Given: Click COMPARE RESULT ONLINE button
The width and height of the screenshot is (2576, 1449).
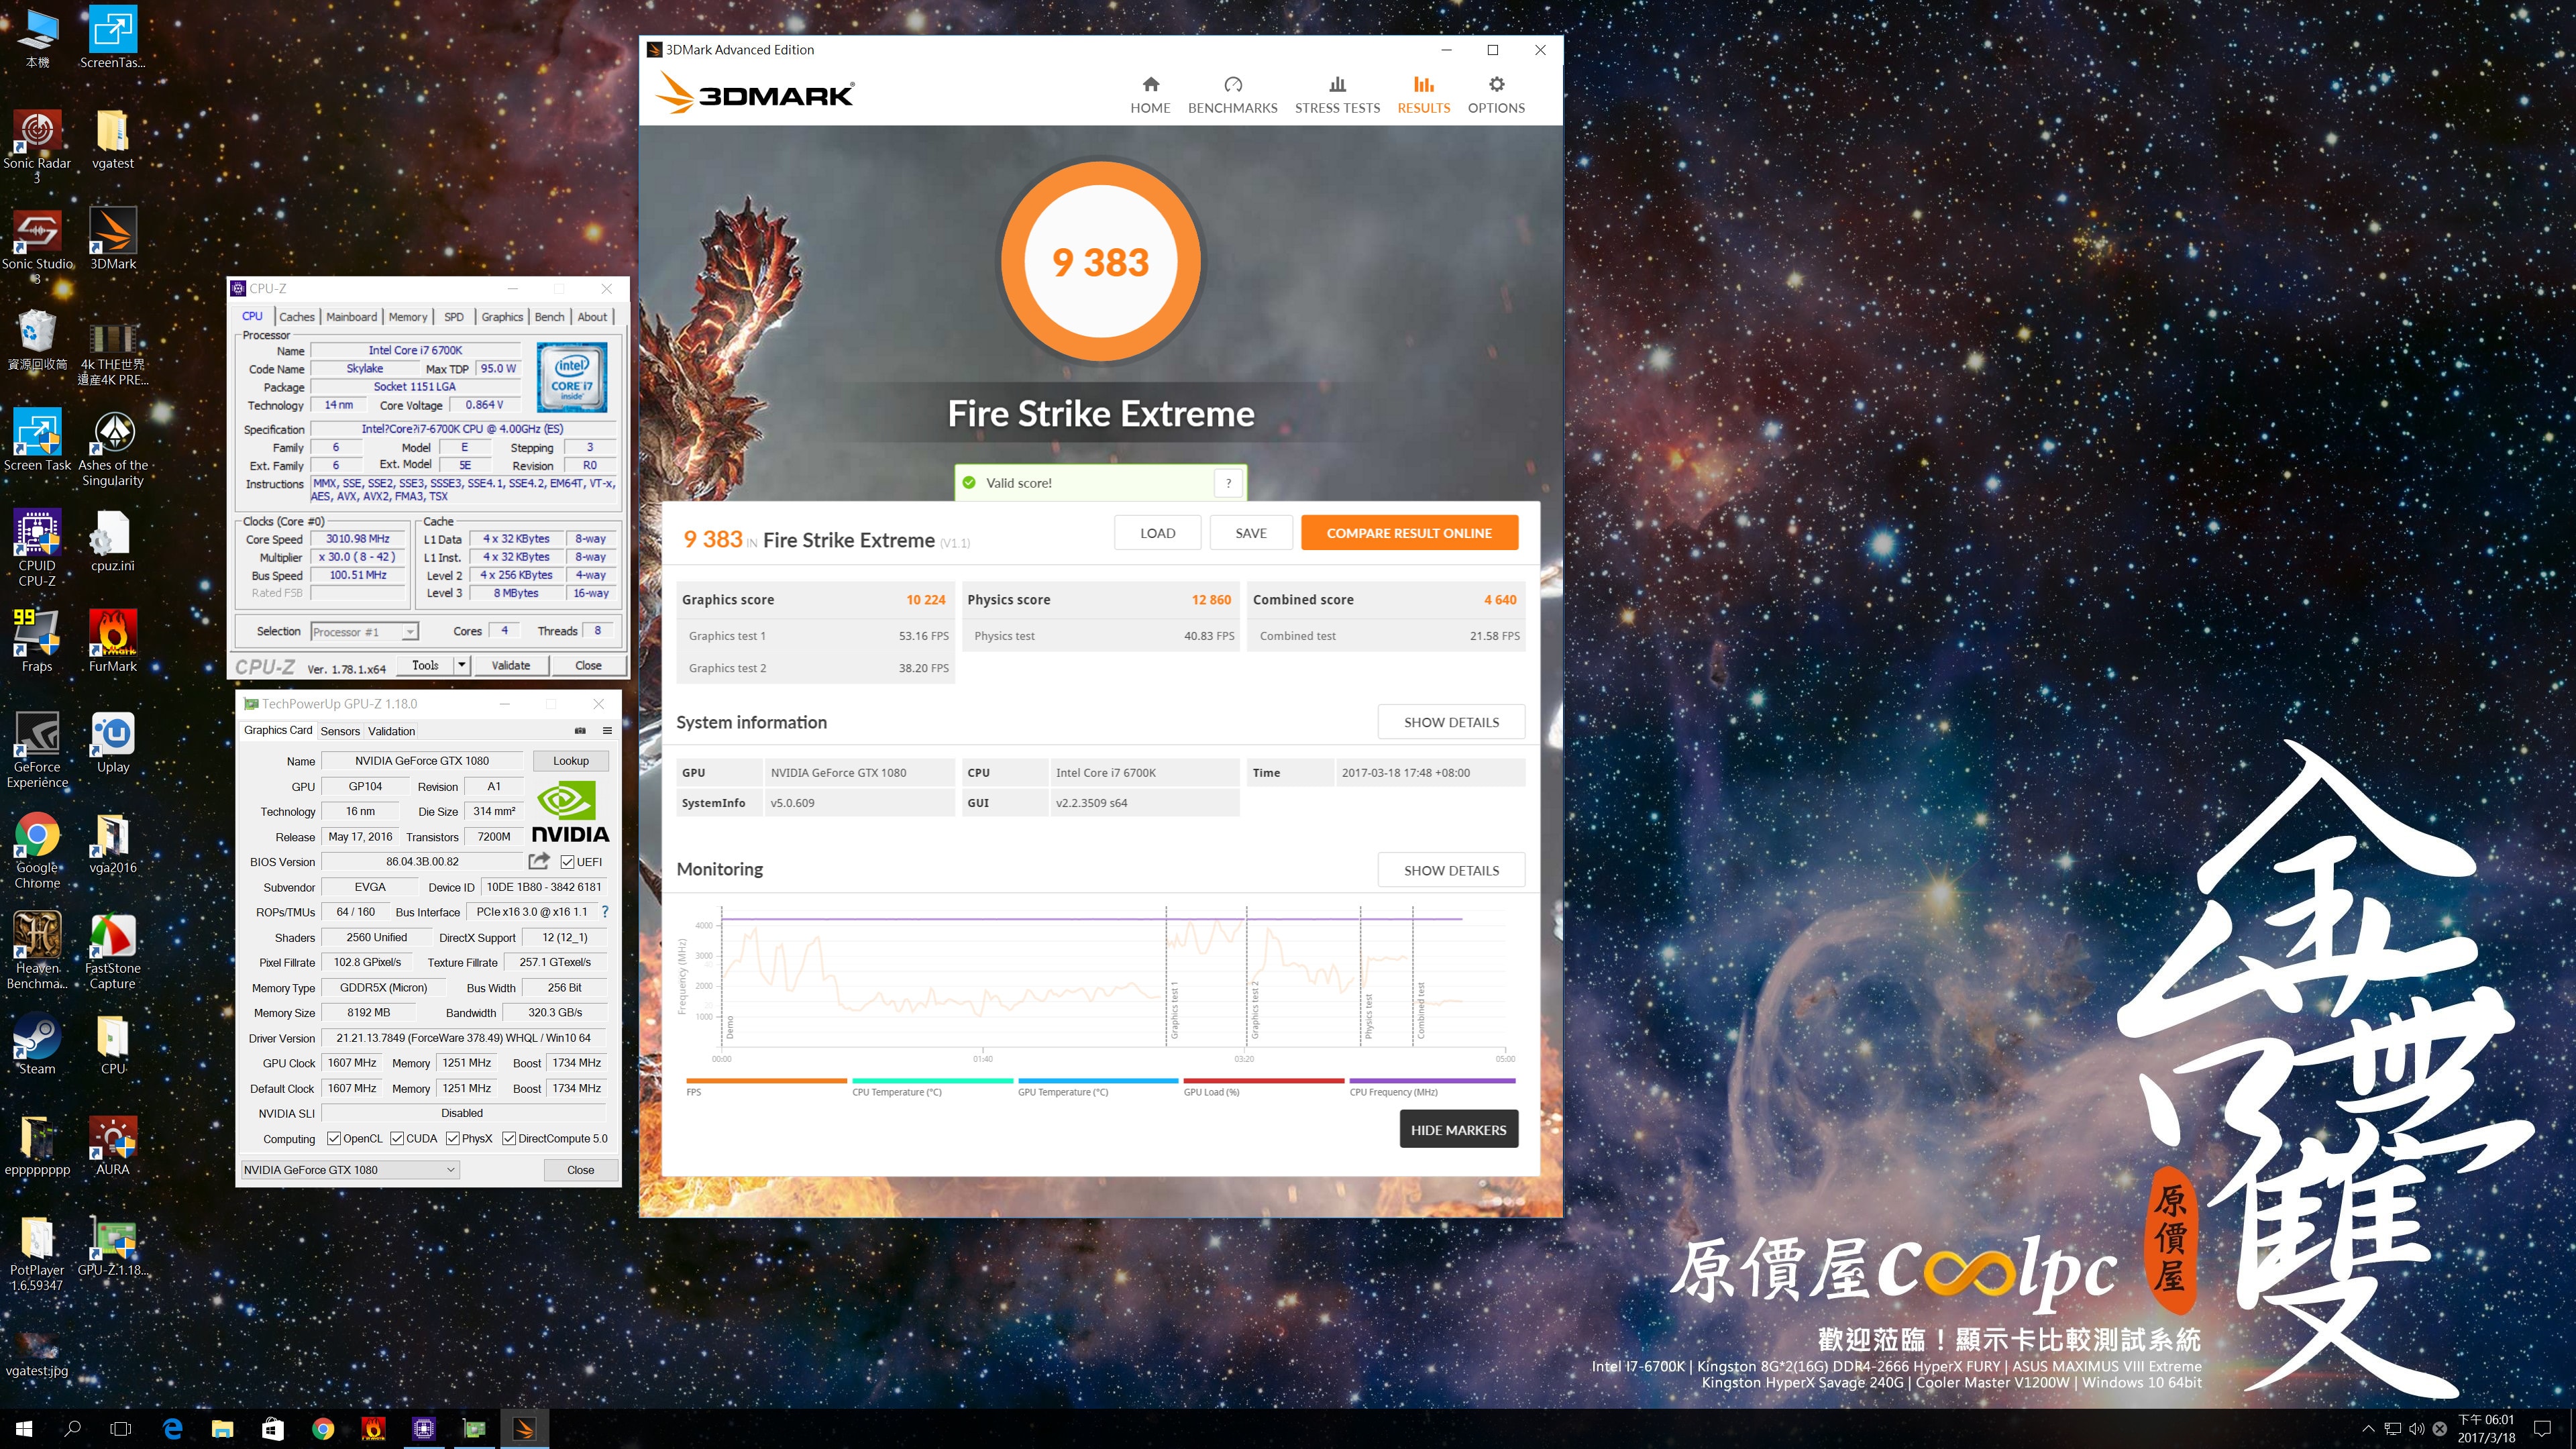Looking at the screenshot, I should point(1409,533).
